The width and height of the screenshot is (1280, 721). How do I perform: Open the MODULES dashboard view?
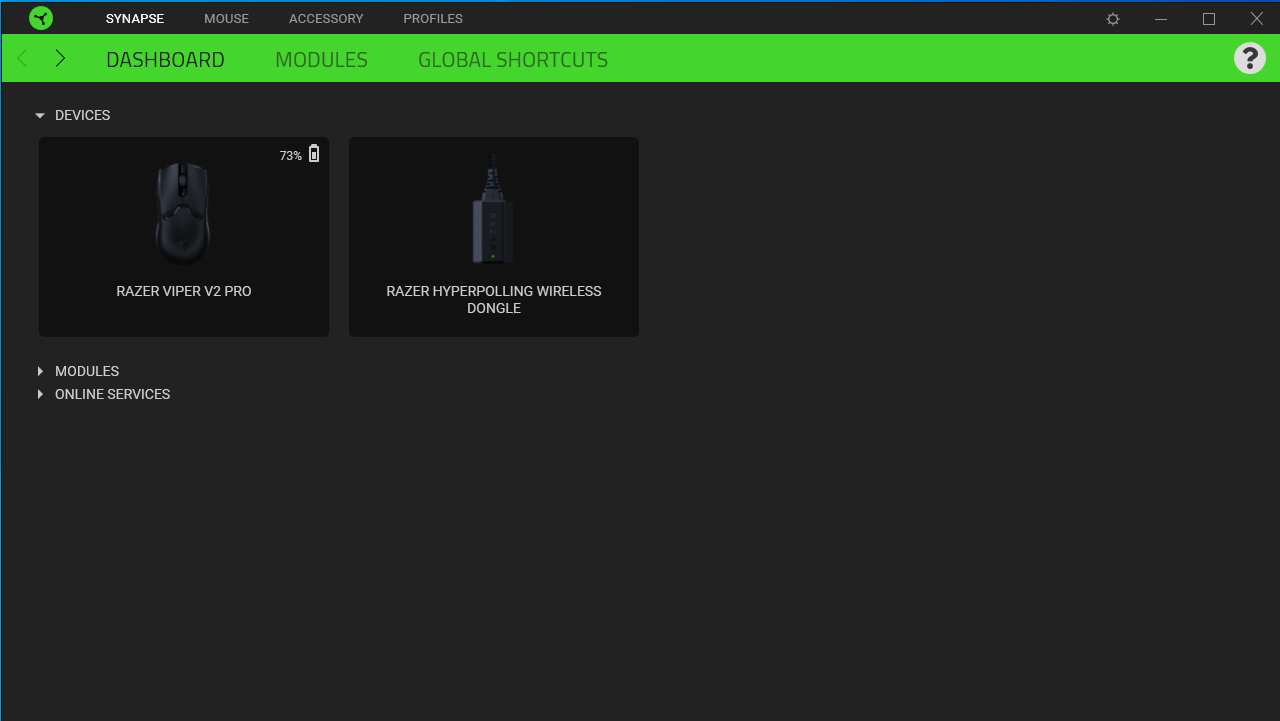point(321,59)
